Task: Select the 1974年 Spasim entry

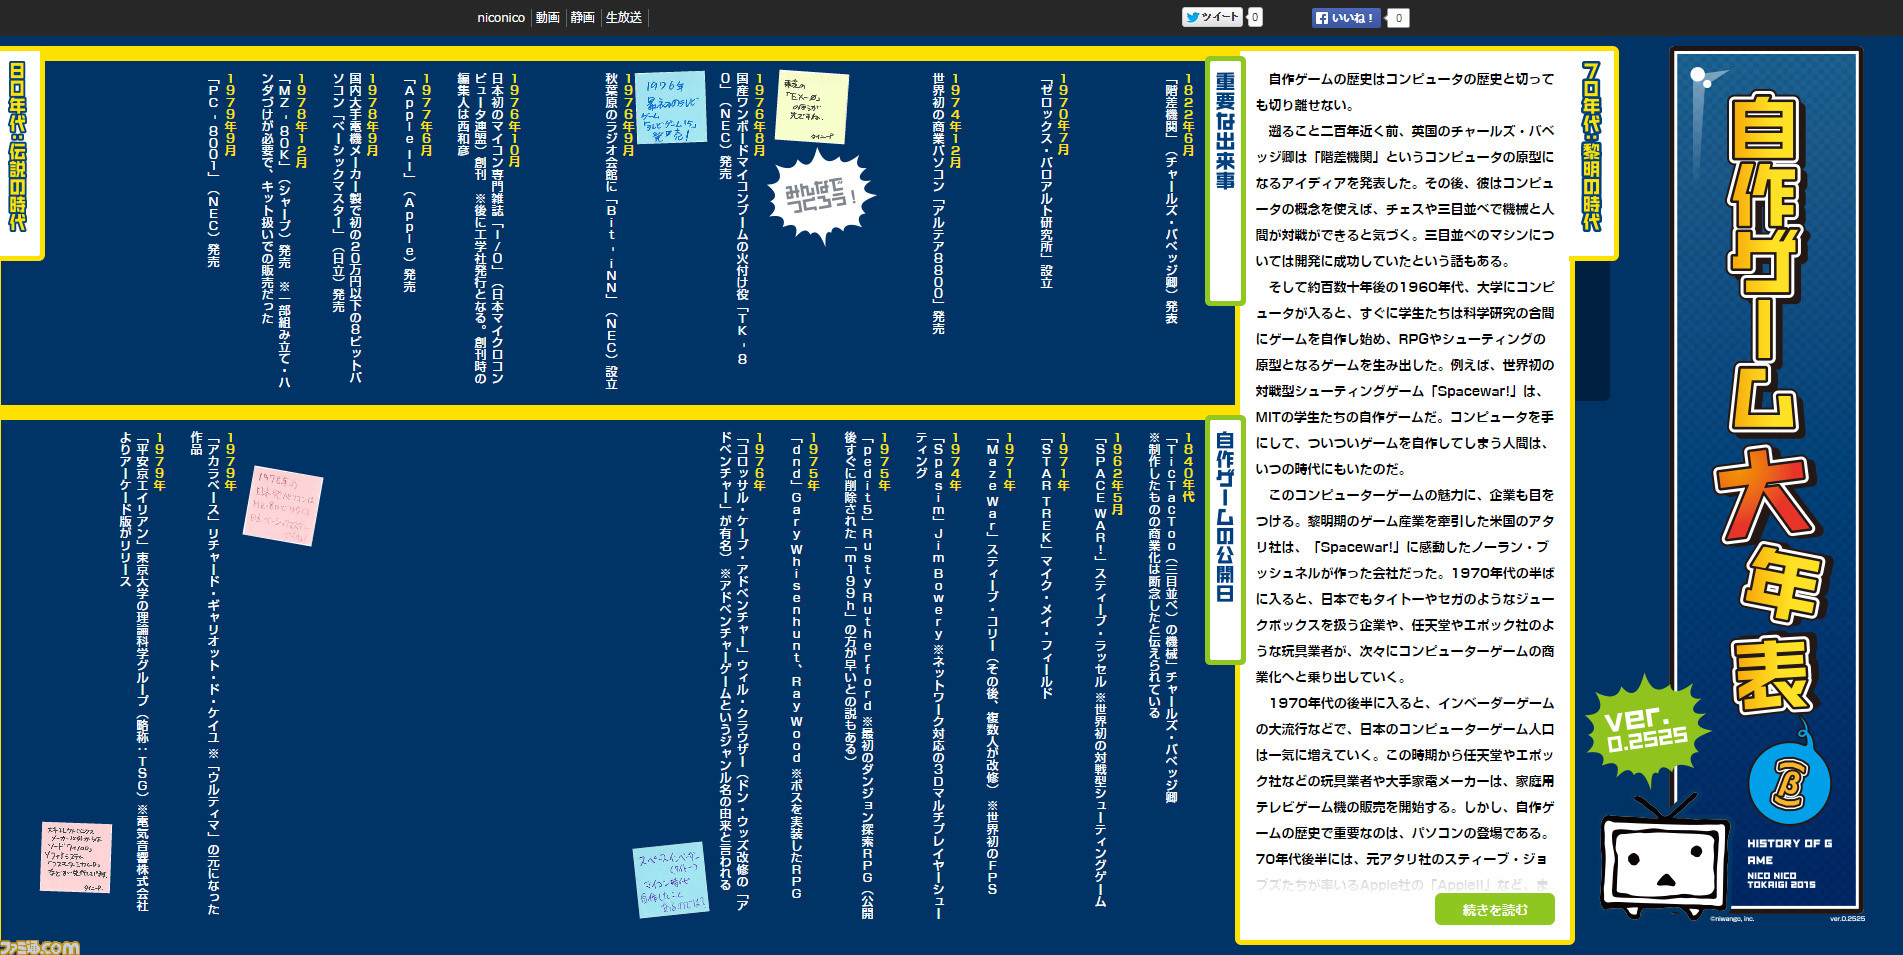Action: [938, 676]
